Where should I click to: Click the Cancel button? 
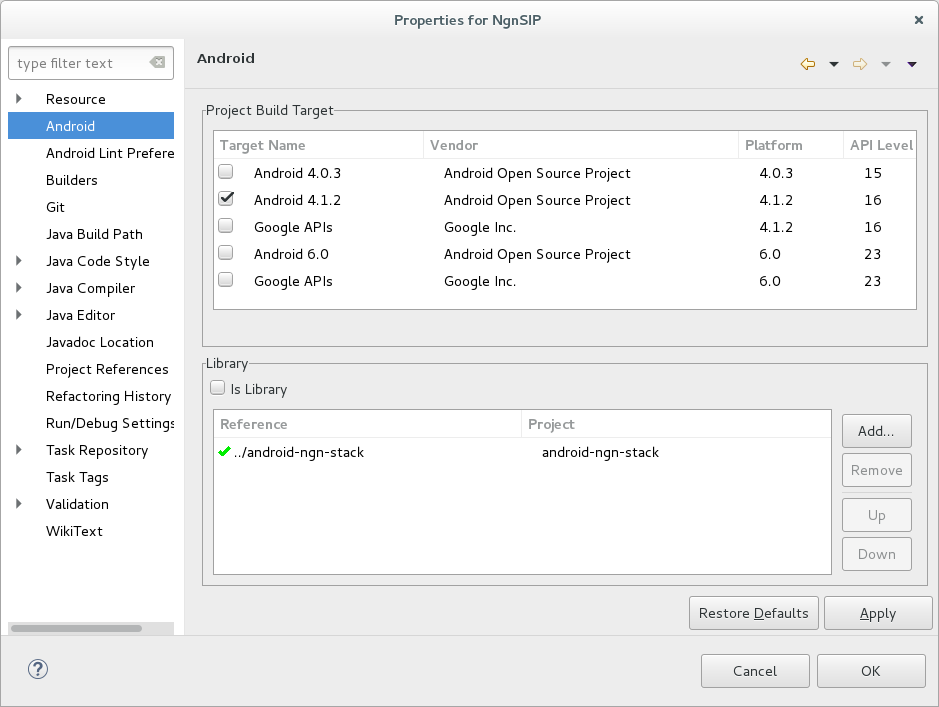point(755,671)
